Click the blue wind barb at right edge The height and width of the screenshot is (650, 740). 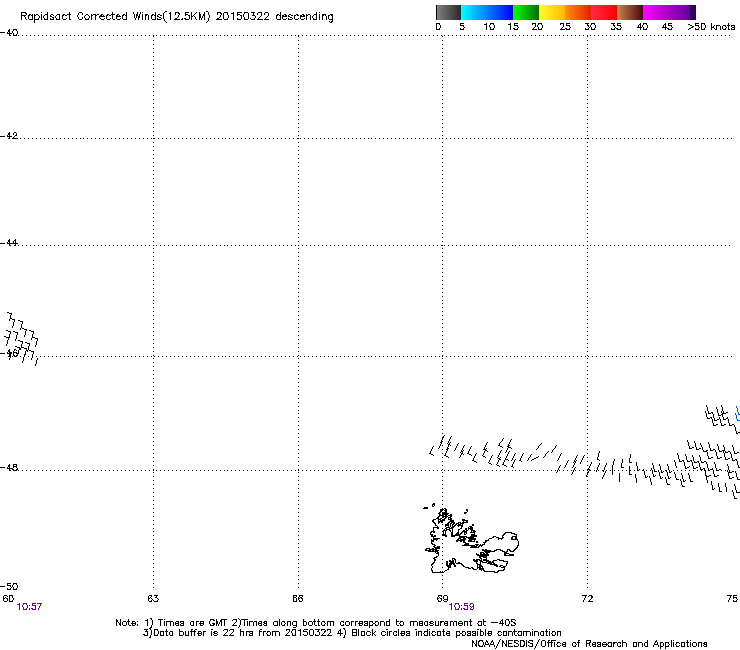(737, 413)
